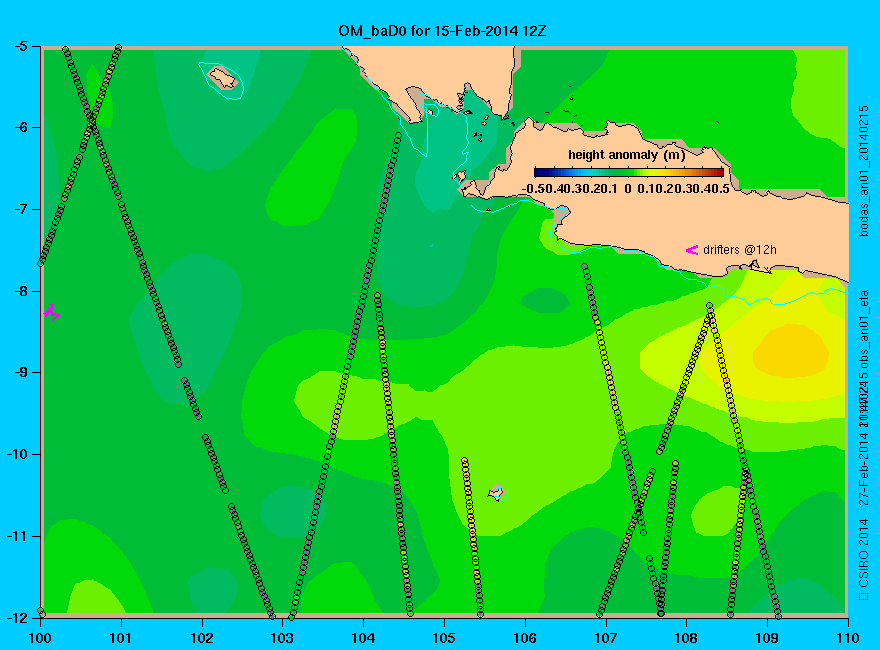Click the magenta drifter arrow in the legend
The image size is (880, 650).
pyautogui.click(x=692, y=250)
